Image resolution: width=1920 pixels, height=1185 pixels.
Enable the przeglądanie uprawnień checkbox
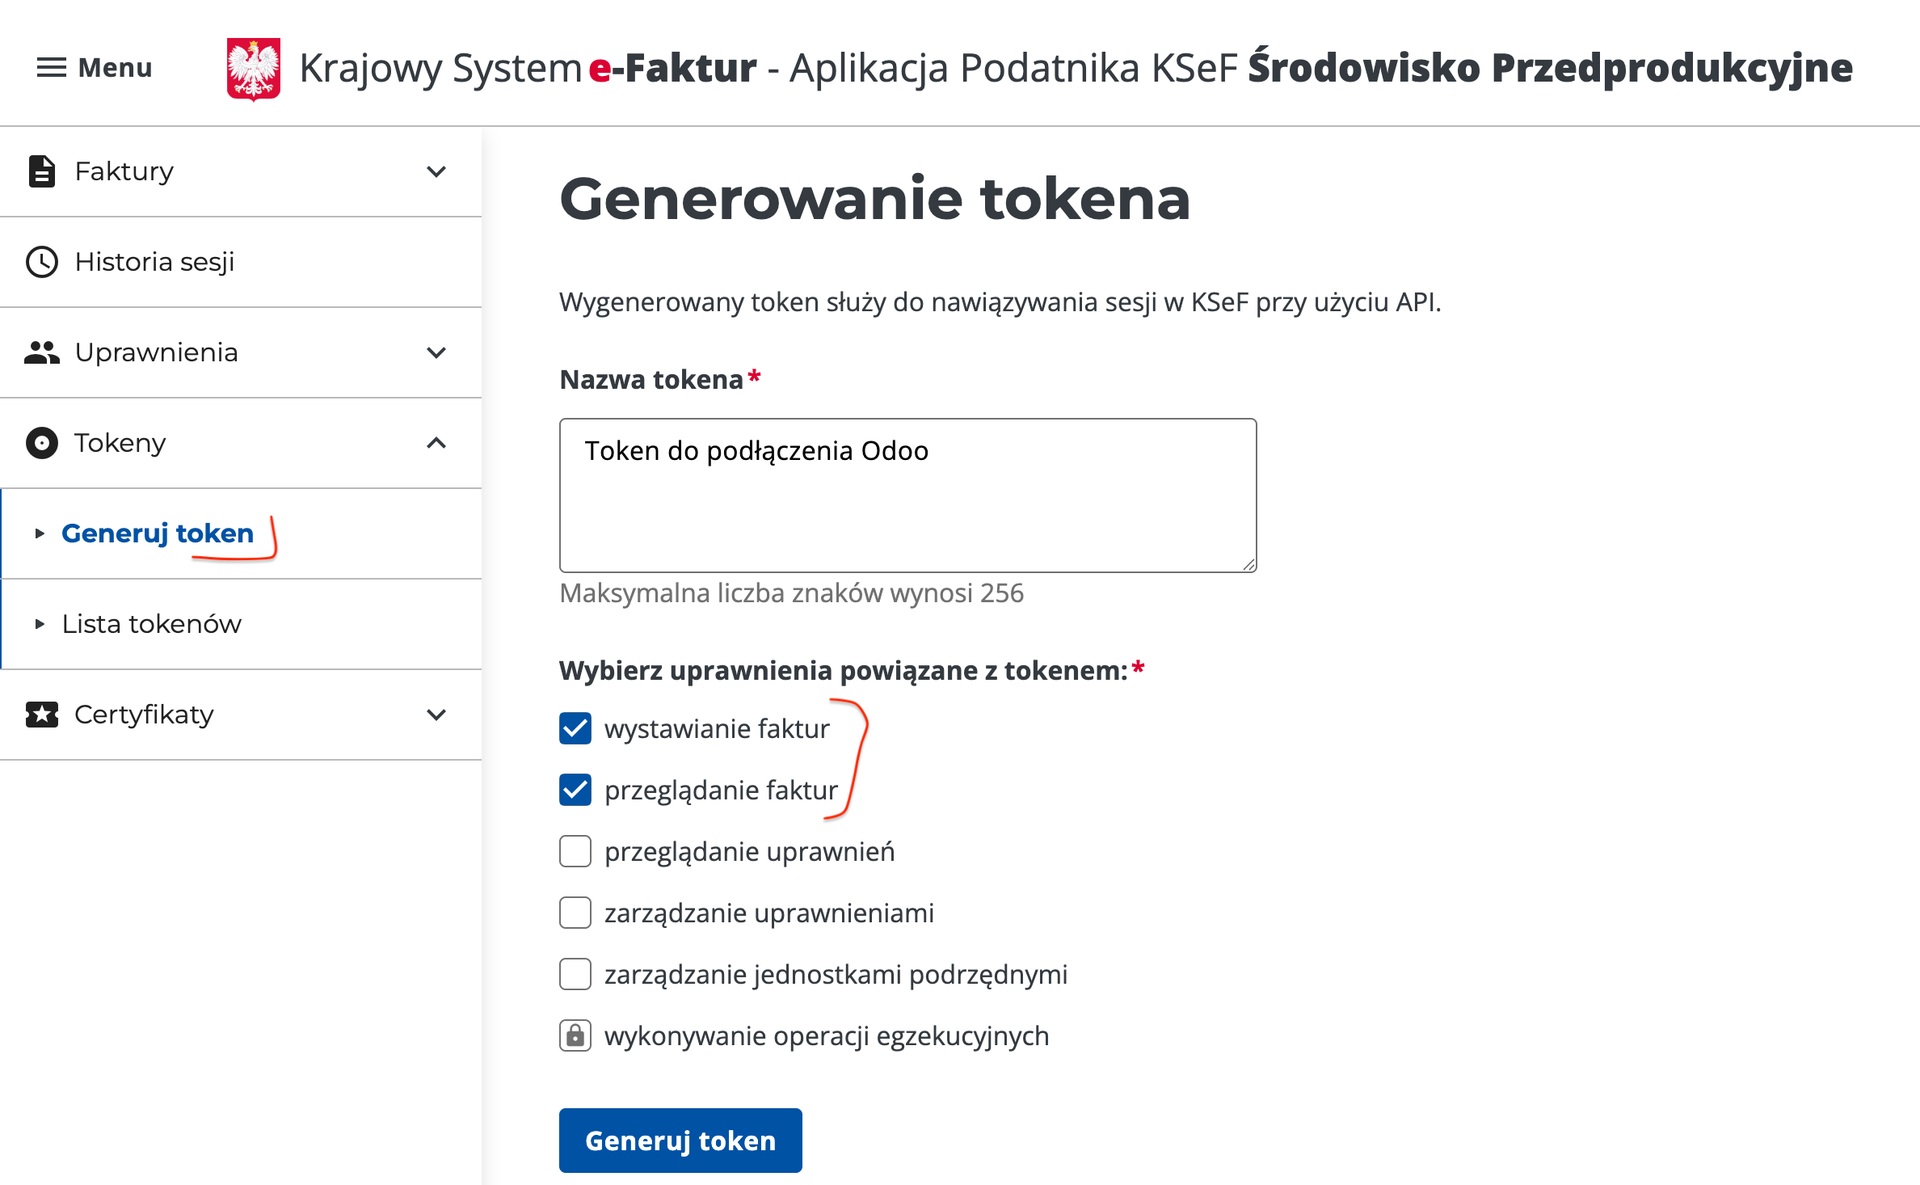(575, 852)
